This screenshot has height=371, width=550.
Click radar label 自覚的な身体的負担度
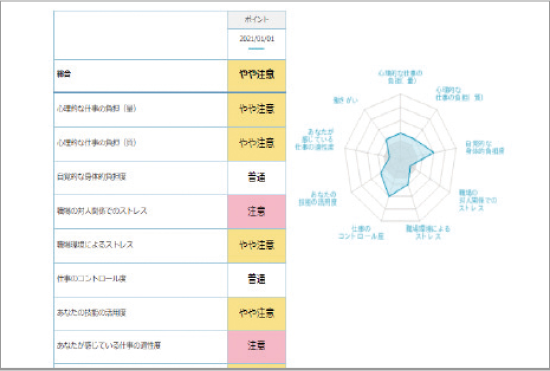point(485,147)
